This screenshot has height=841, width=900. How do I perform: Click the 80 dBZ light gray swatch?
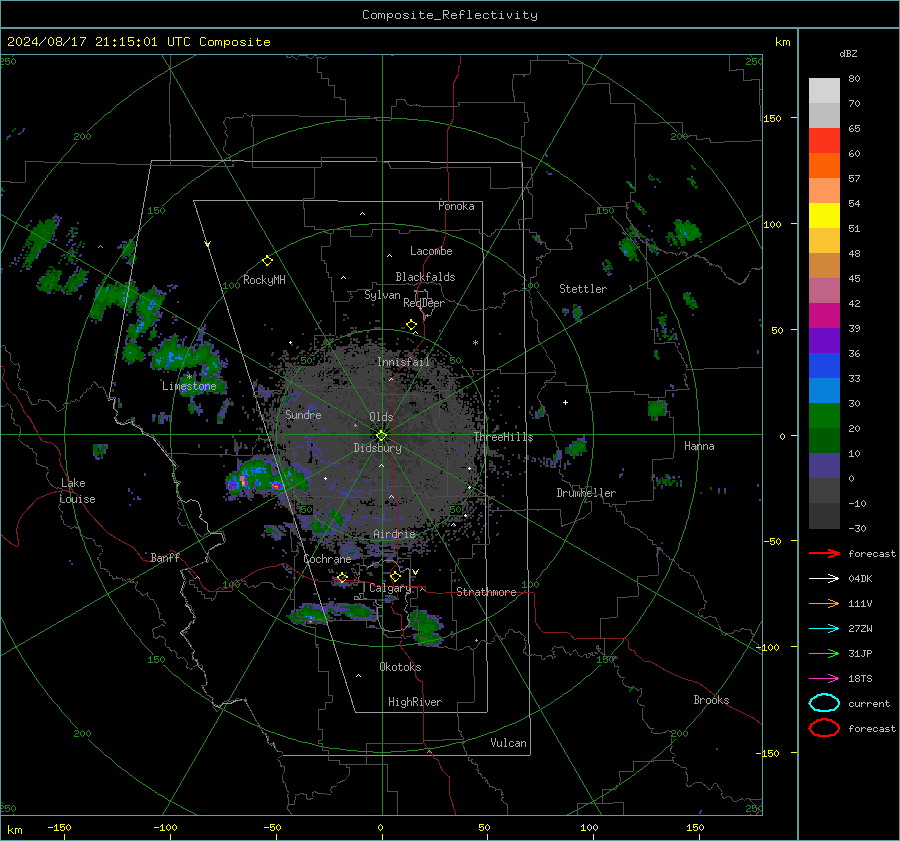(824, 91)
